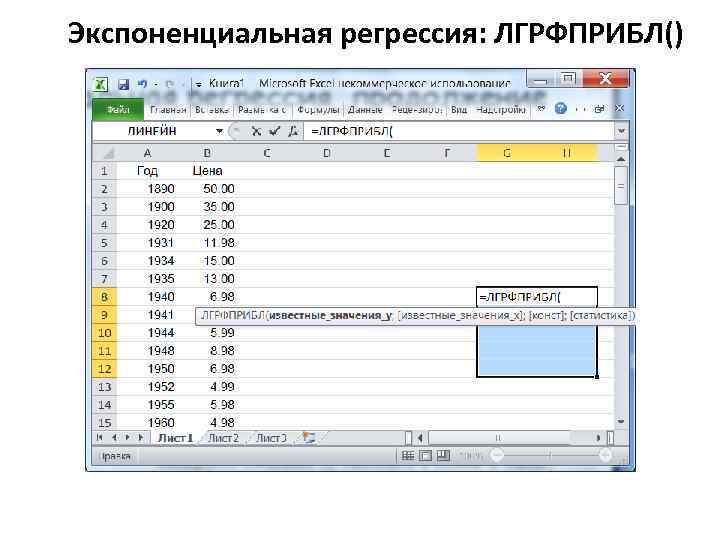Expand the Name Box function dropdown arrow

coord(219,131)
